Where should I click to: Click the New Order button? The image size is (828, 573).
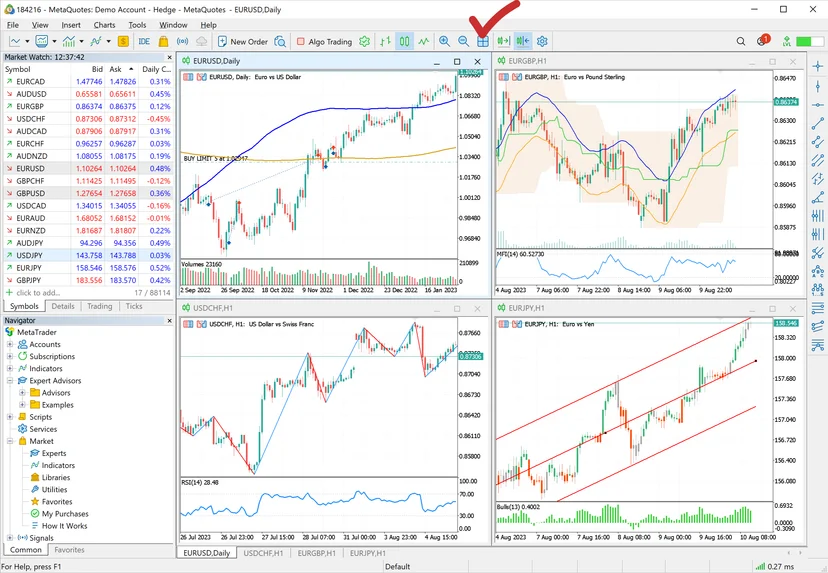coord(242,41)
